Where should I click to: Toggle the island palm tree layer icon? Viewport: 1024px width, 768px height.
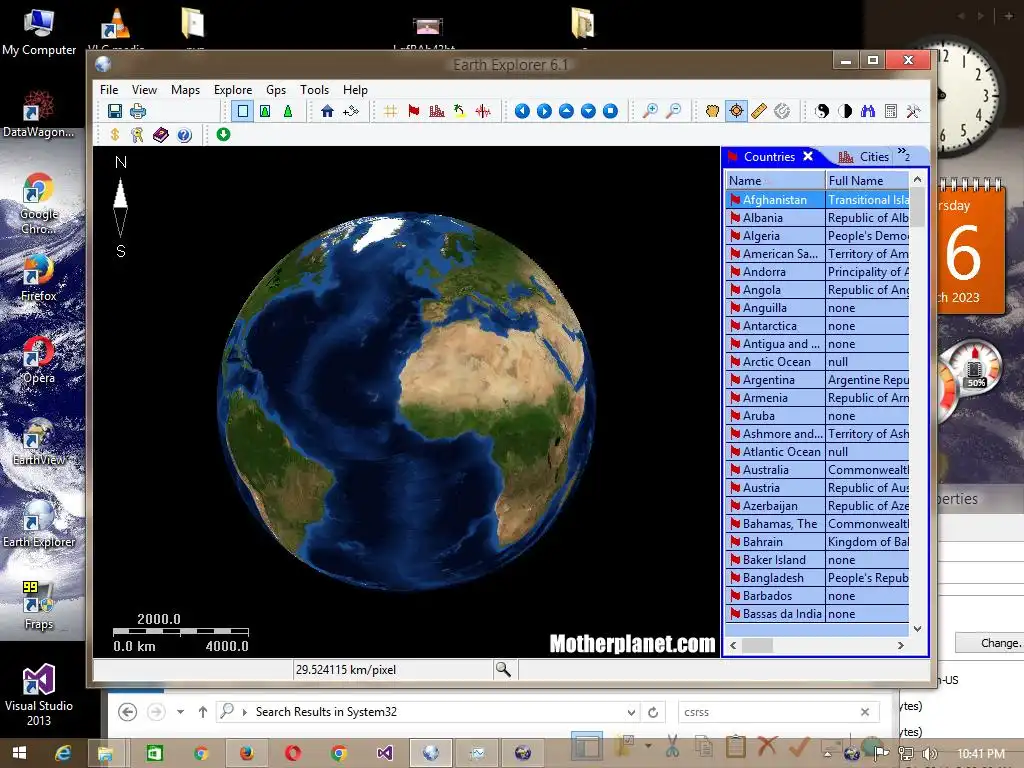[x=460, y=111]
